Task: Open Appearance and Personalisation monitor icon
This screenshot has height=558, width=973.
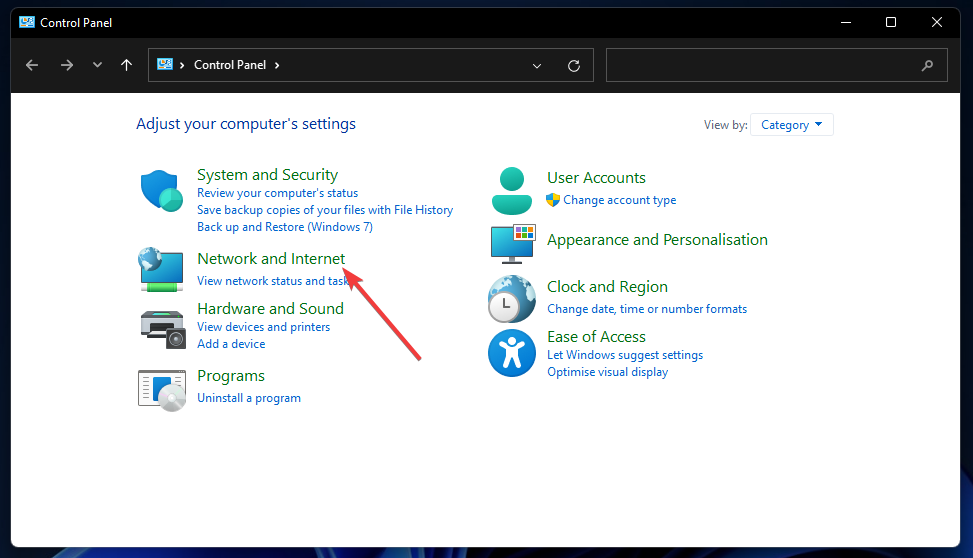Action: coord(512,242)
